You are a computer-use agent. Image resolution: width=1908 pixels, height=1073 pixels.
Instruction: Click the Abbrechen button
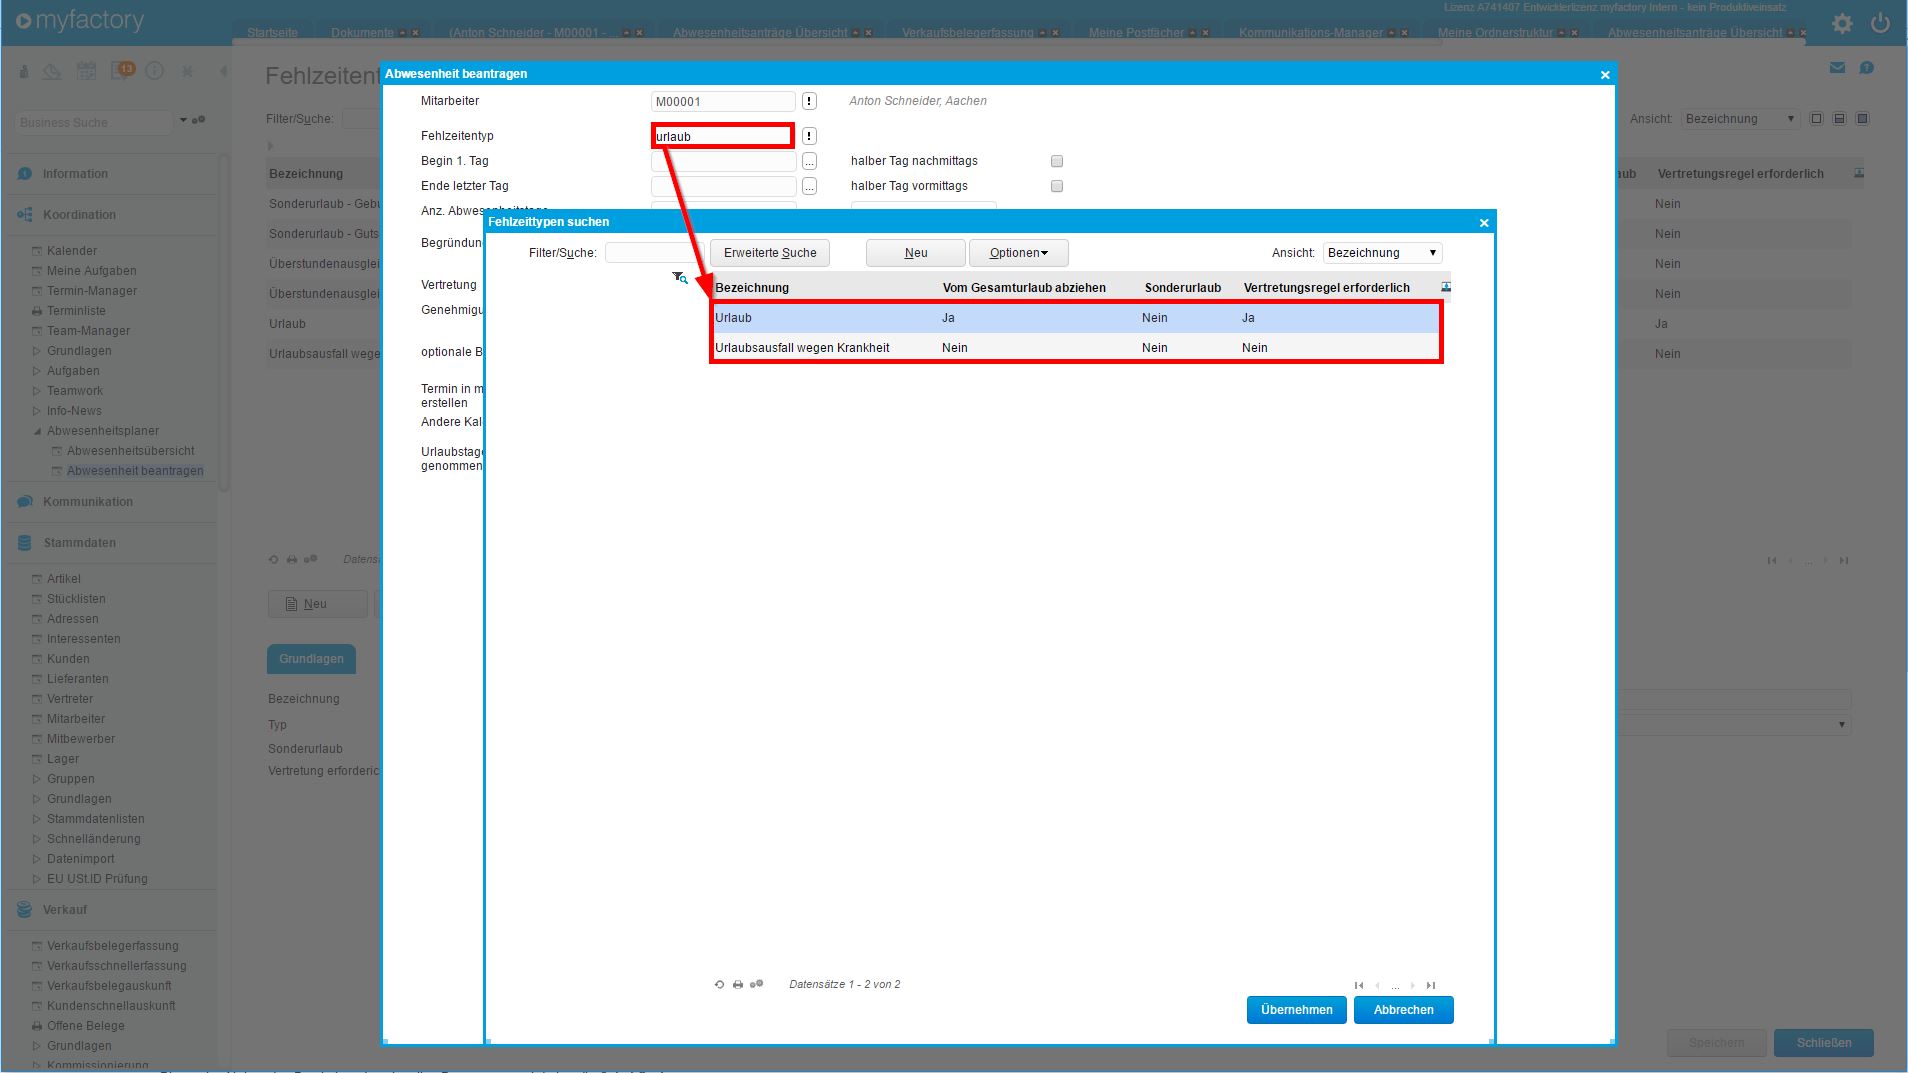pyautogui.click(x=1403, y=1010)
